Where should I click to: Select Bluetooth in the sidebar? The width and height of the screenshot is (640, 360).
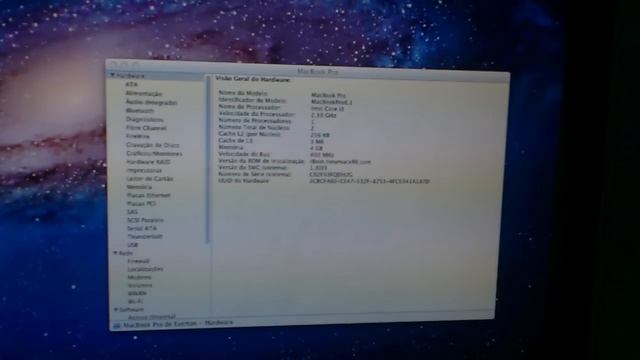pyautogui.click(x=140, y=111)
